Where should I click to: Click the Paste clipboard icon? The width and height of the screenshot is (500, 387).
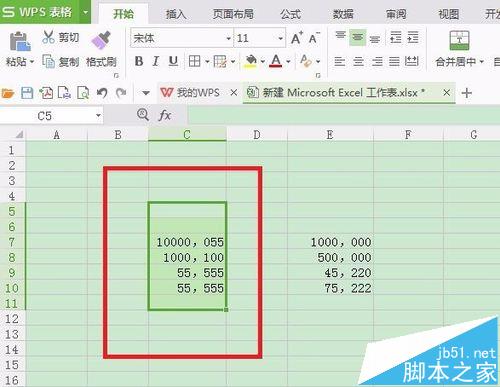coord(20,41)
